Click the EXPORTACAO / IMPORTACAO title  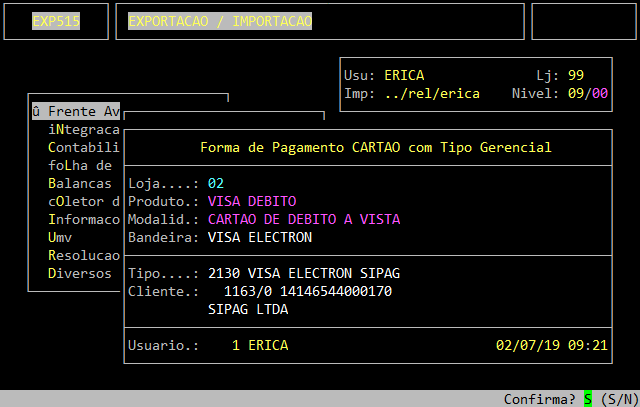pyautogui.click(x=220, y=21)
